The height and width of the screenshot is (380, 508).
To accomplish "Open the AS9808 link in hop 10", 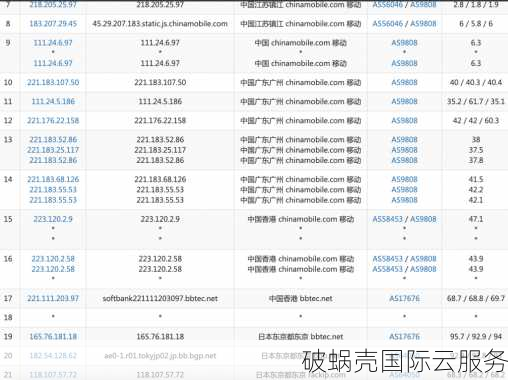I will (x=404, y=82).
